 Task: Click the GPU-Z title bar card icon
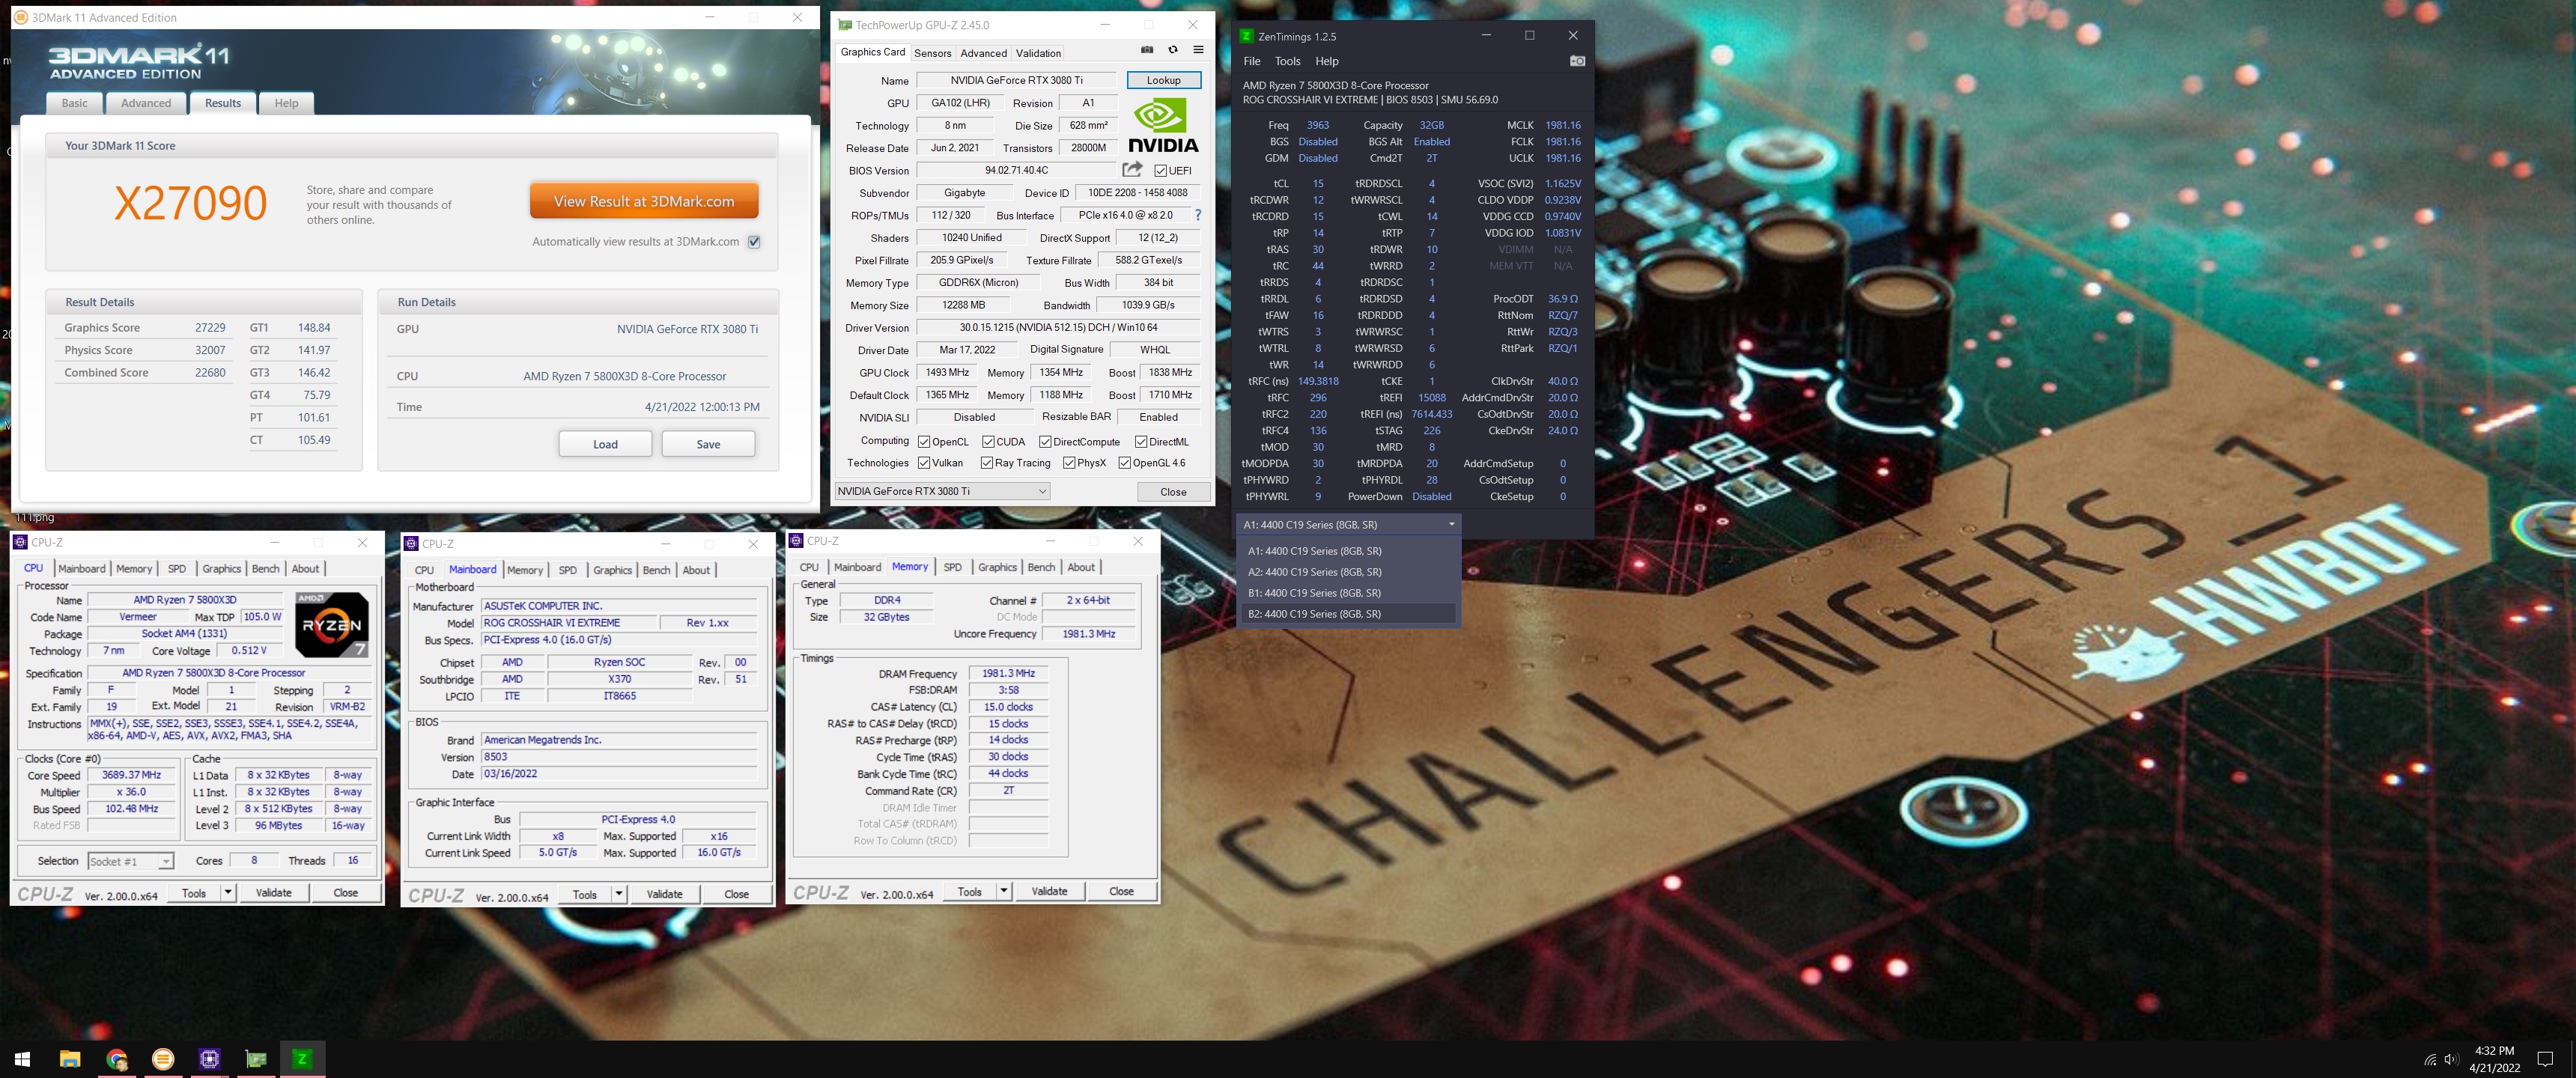(845, 25)
